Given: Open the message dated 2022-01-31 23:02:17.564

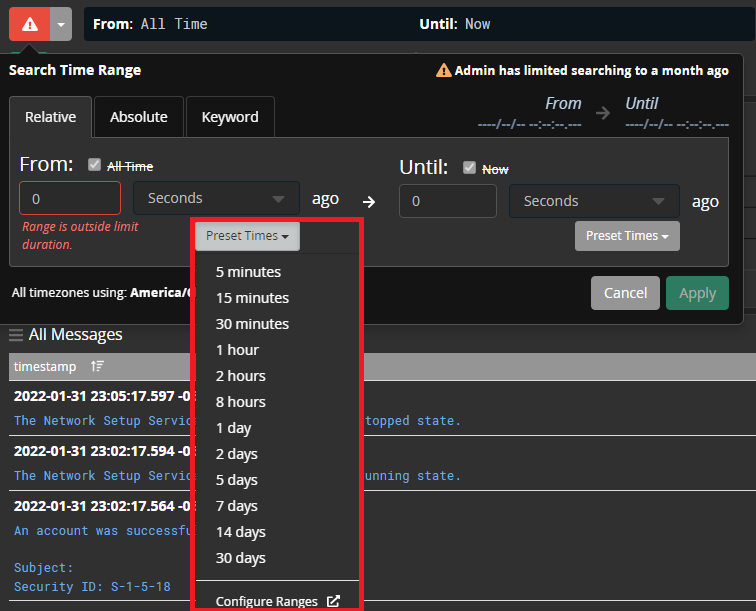Looking at the screenshot, I should pos(102,506).
